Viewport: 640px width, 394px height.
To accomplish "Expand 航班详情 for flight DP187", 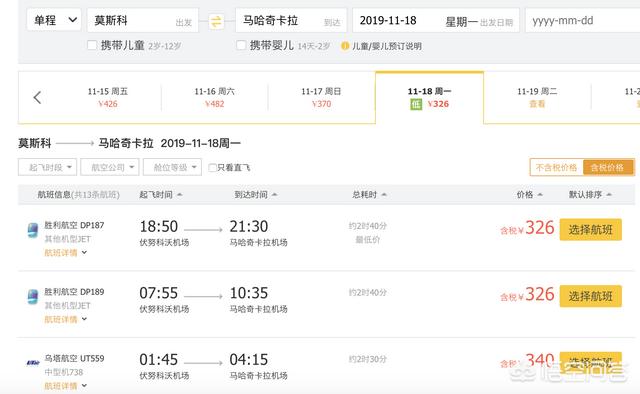I will [65, 253].
